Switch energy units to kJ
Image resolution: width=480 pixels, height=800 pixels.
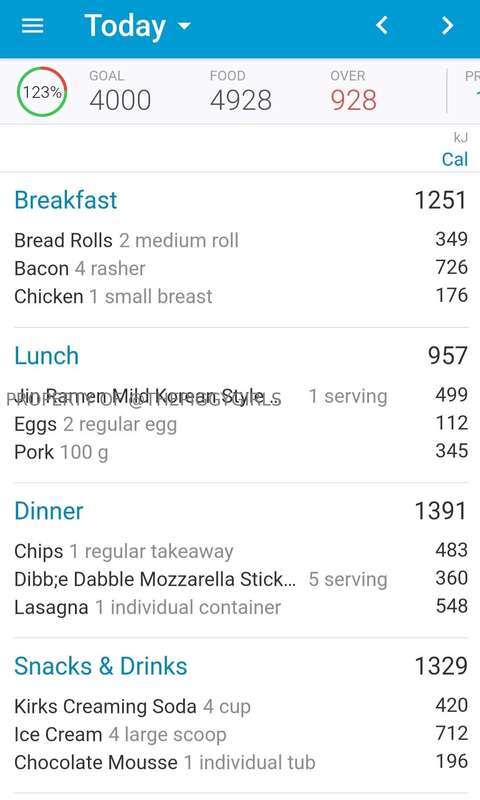pyautogui.click(x=461, y=137)
